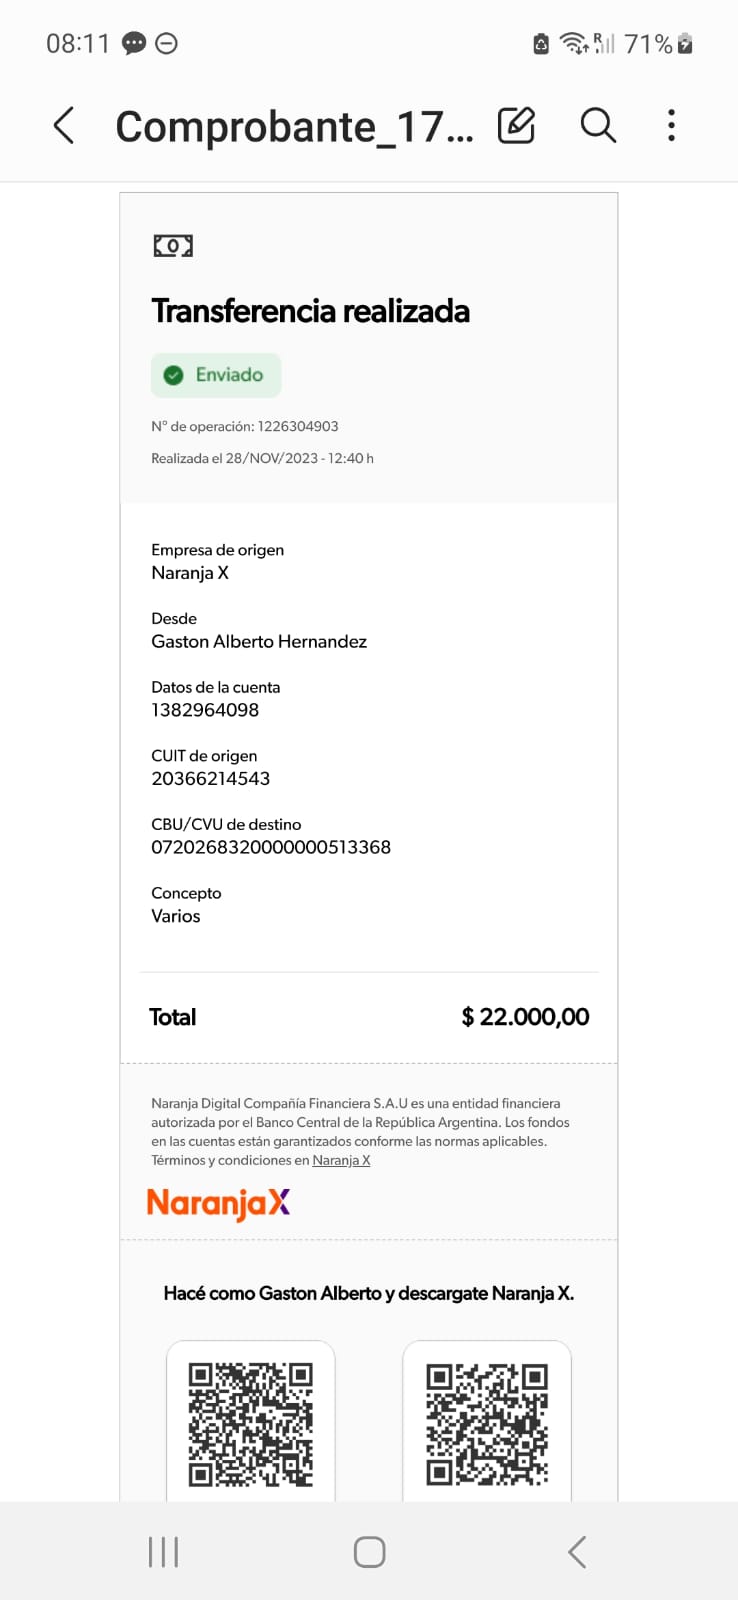Tap the right QR code

[x=487, y=1424]
